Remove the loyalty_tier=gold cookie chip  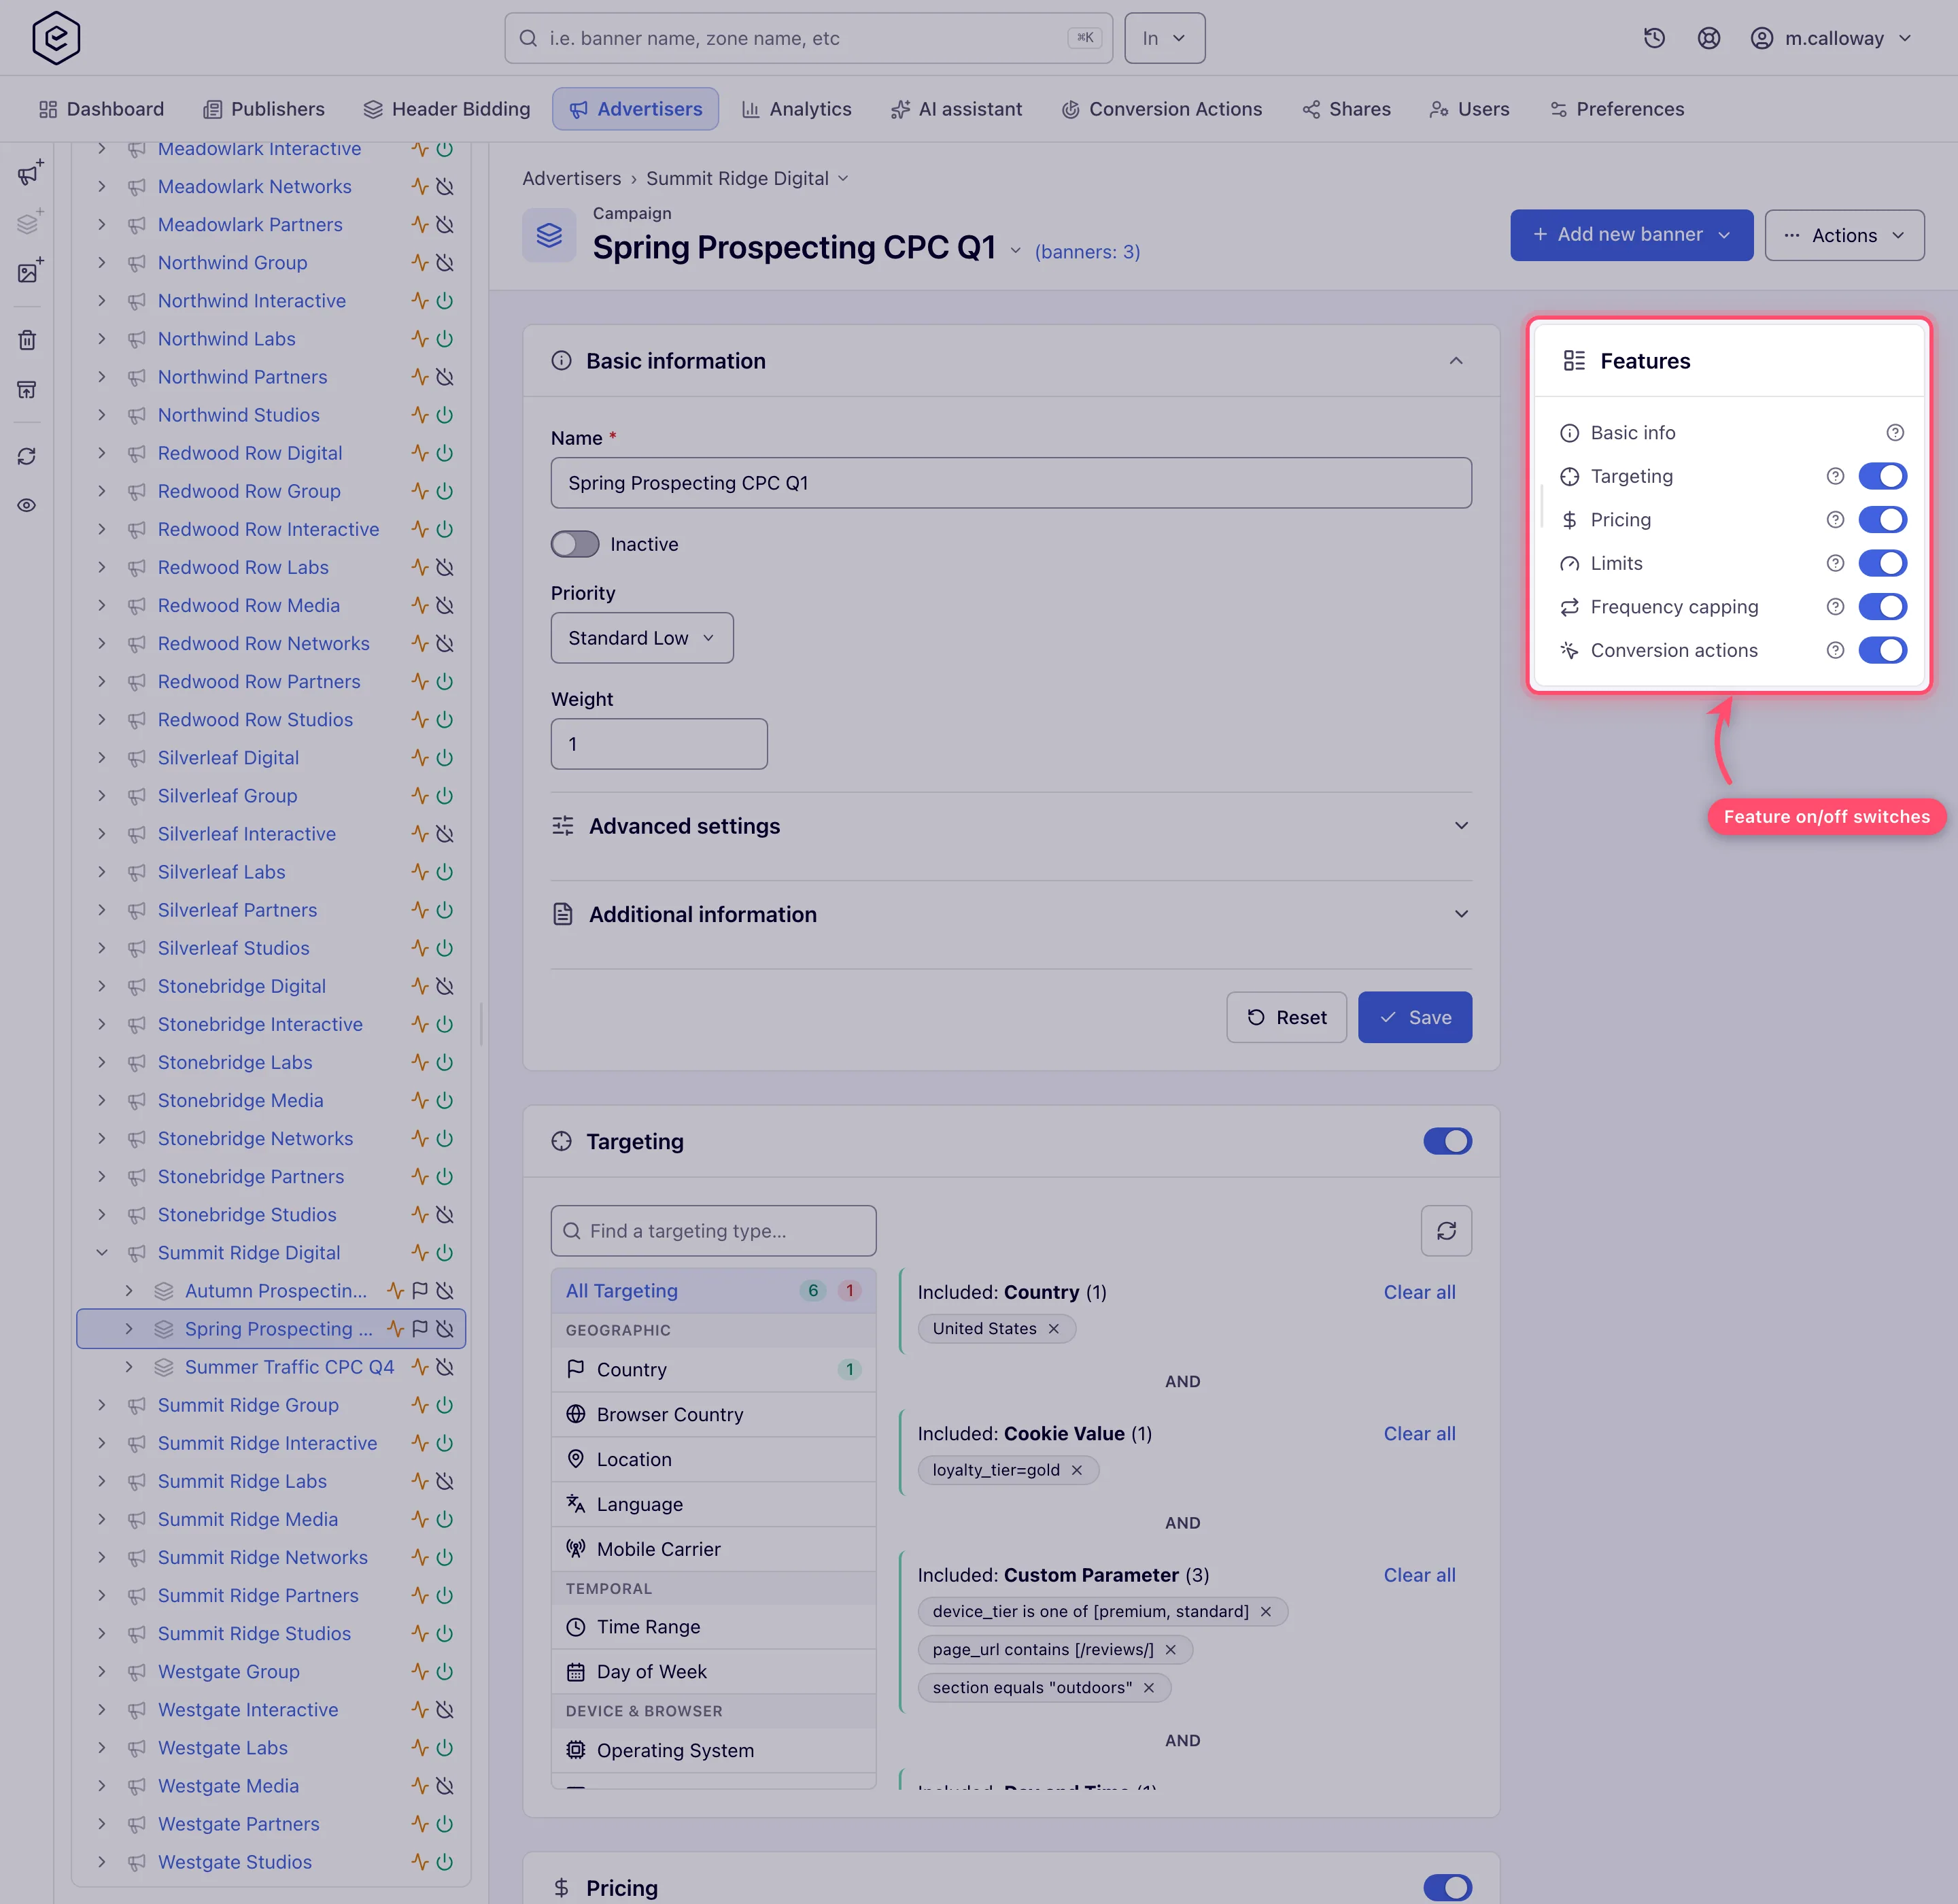[1076, 1470]
